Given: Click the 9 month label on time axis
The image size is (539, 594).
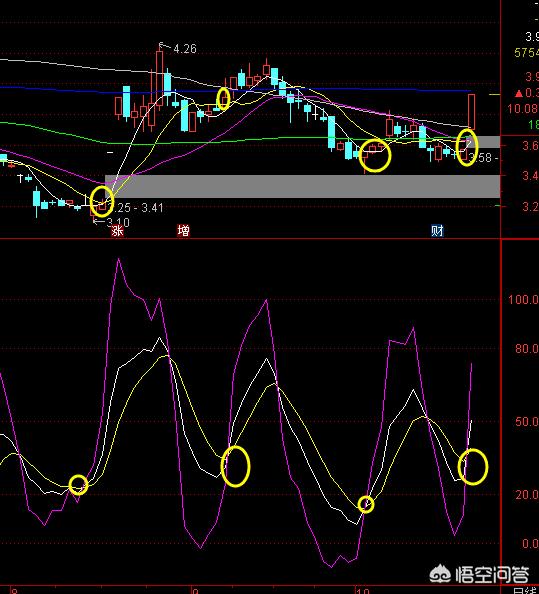Looking at the screenshot, I should point(195,591).
